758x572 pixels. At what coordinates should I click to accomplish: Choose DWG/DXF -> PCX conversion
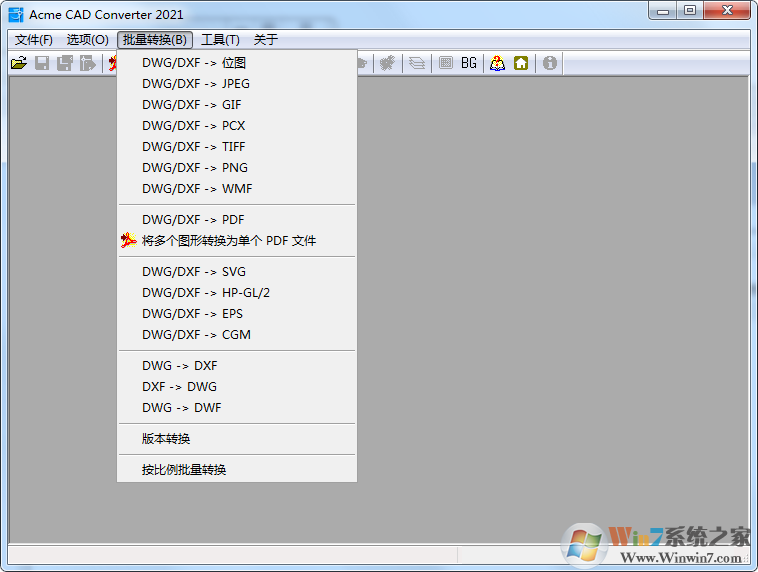point(237,126)
